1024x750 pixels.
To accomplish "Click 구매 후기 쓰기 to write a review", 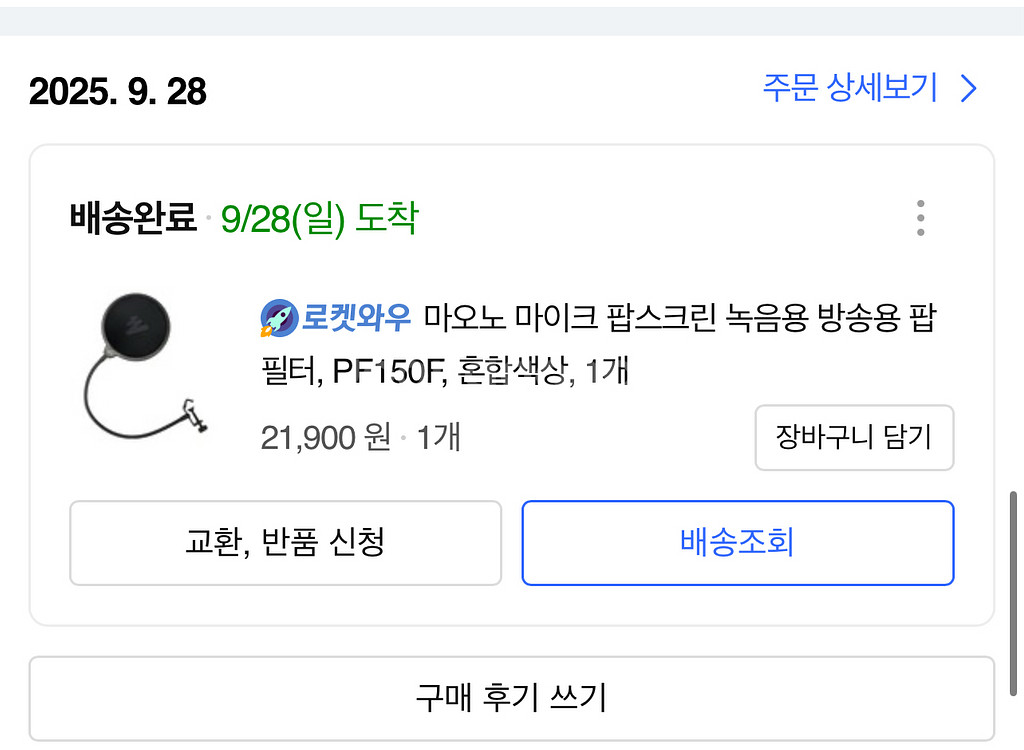I will point(512,698).
